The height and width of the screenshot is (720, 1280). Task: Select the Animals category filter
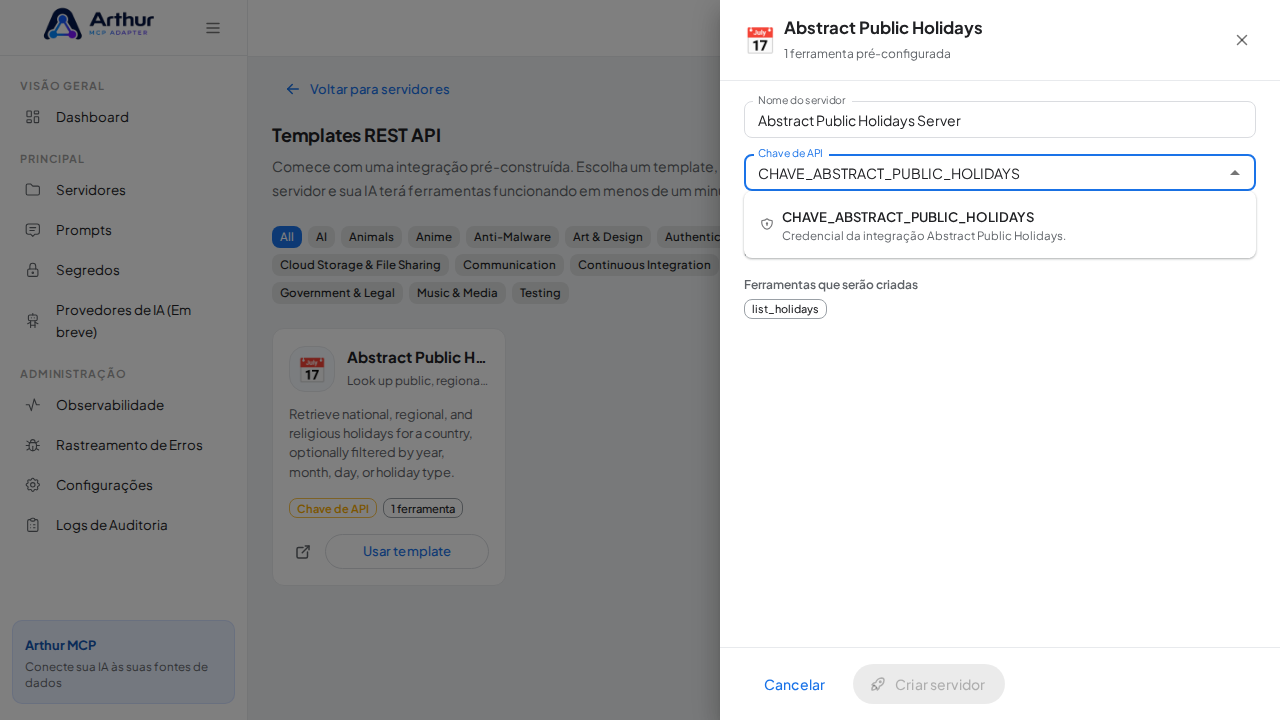pos(371,237)
